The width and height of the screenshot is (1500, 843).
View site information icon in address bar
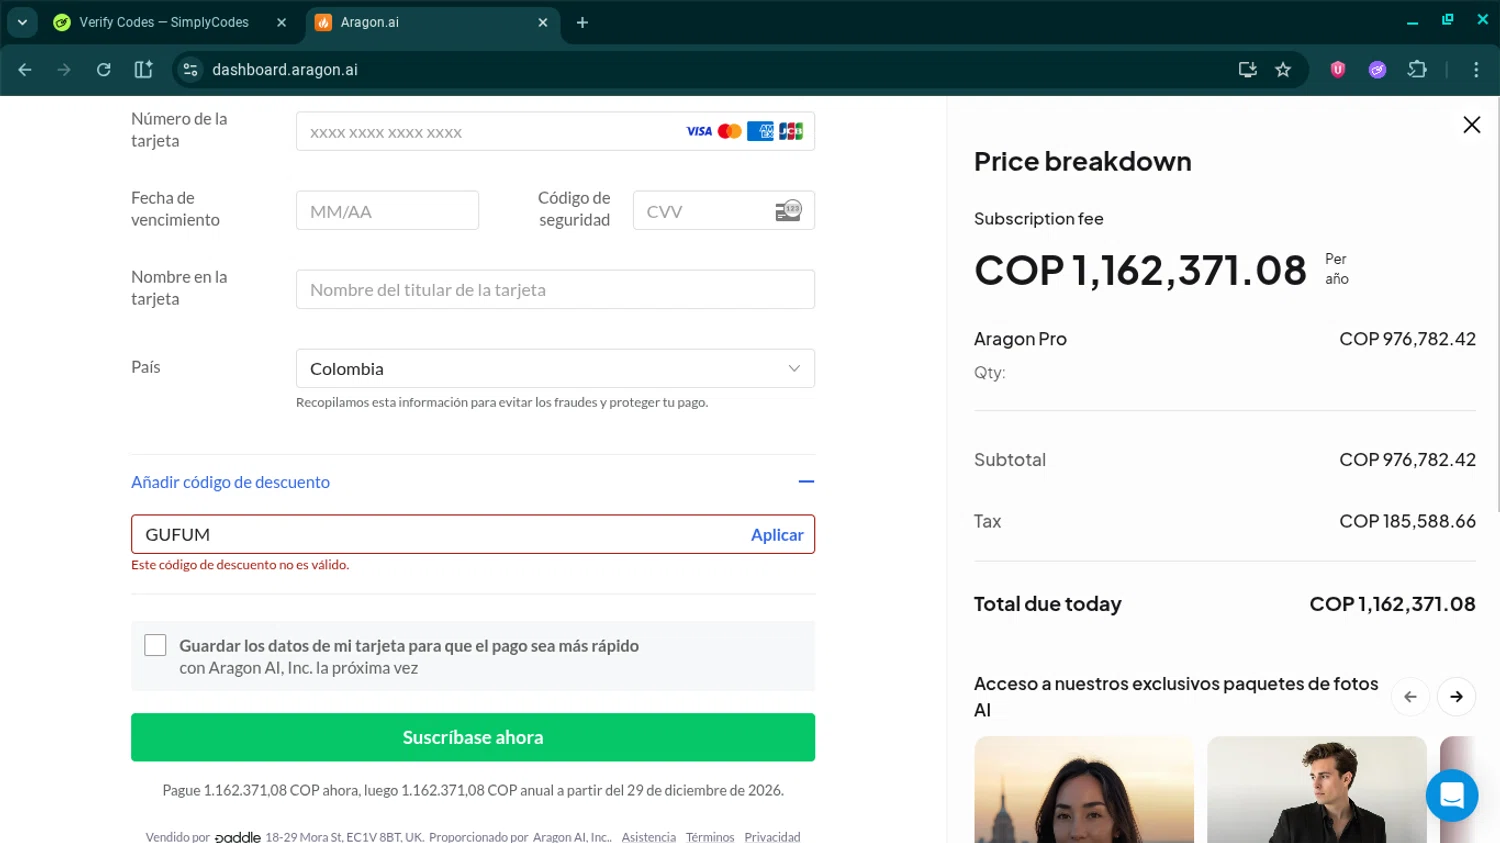coord(190,70)
